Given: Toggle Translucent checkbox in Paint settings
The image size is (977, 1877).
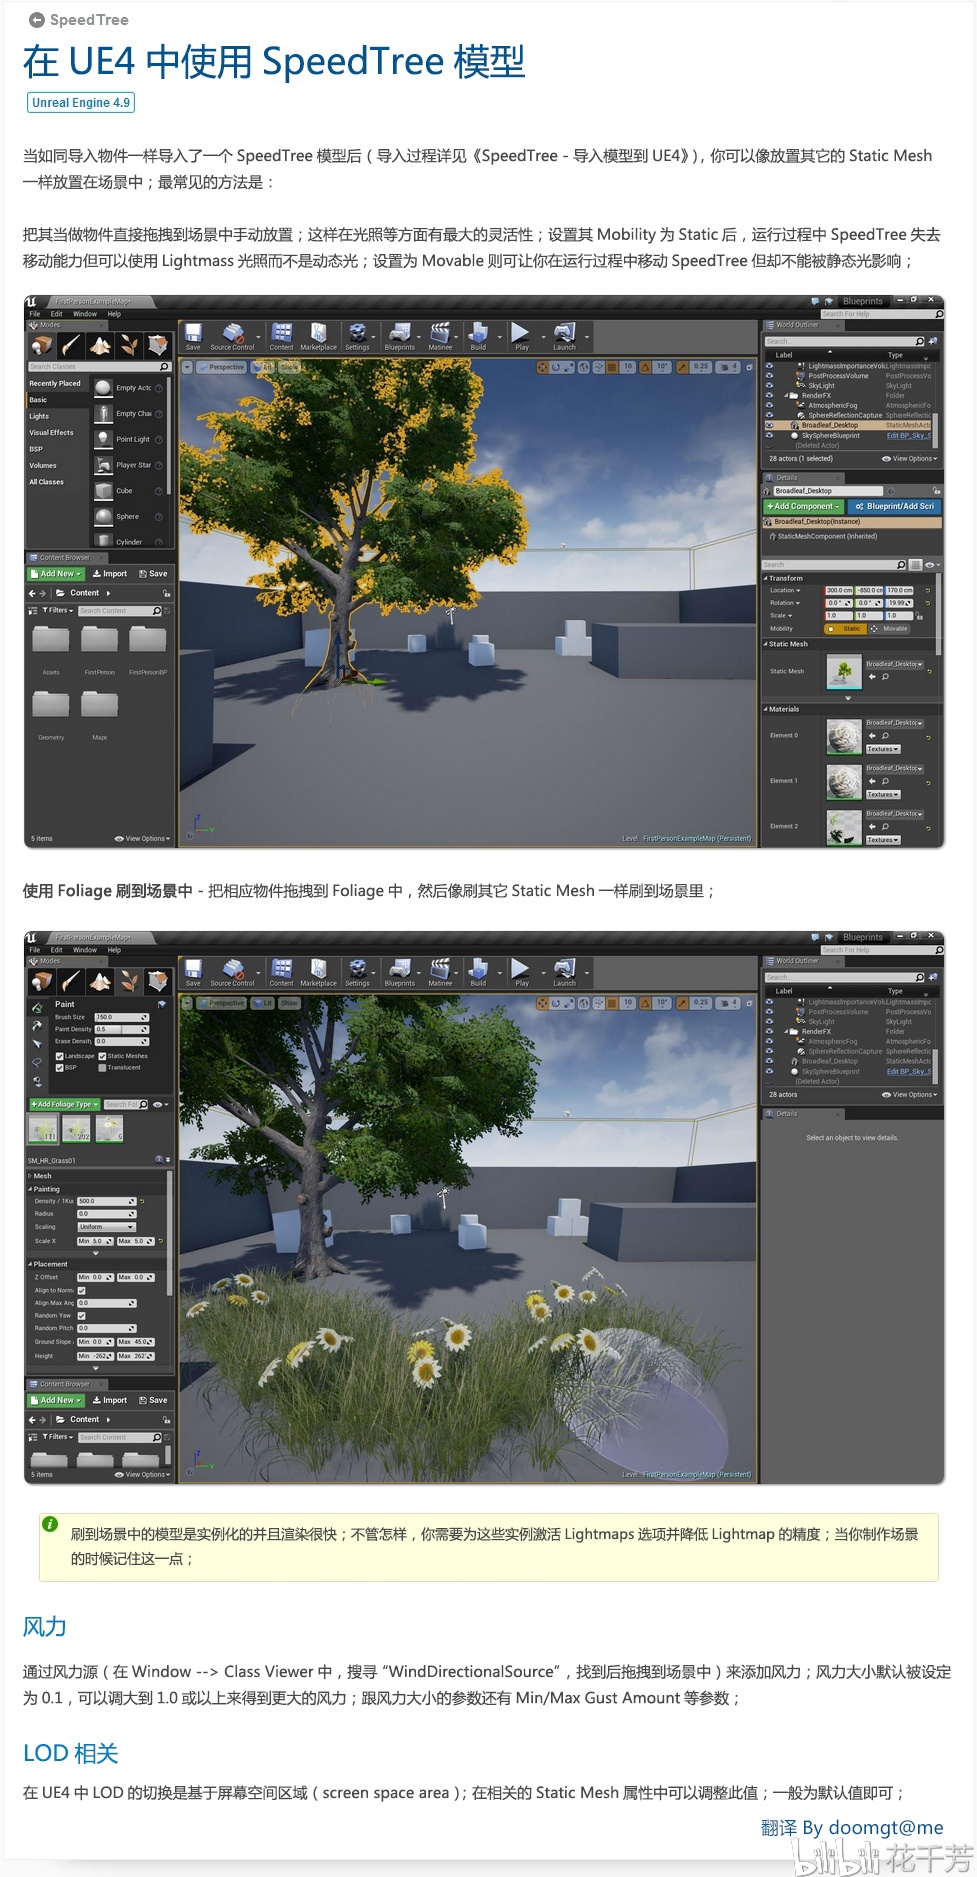Looking at the screenshot, I should [102, 1067].
